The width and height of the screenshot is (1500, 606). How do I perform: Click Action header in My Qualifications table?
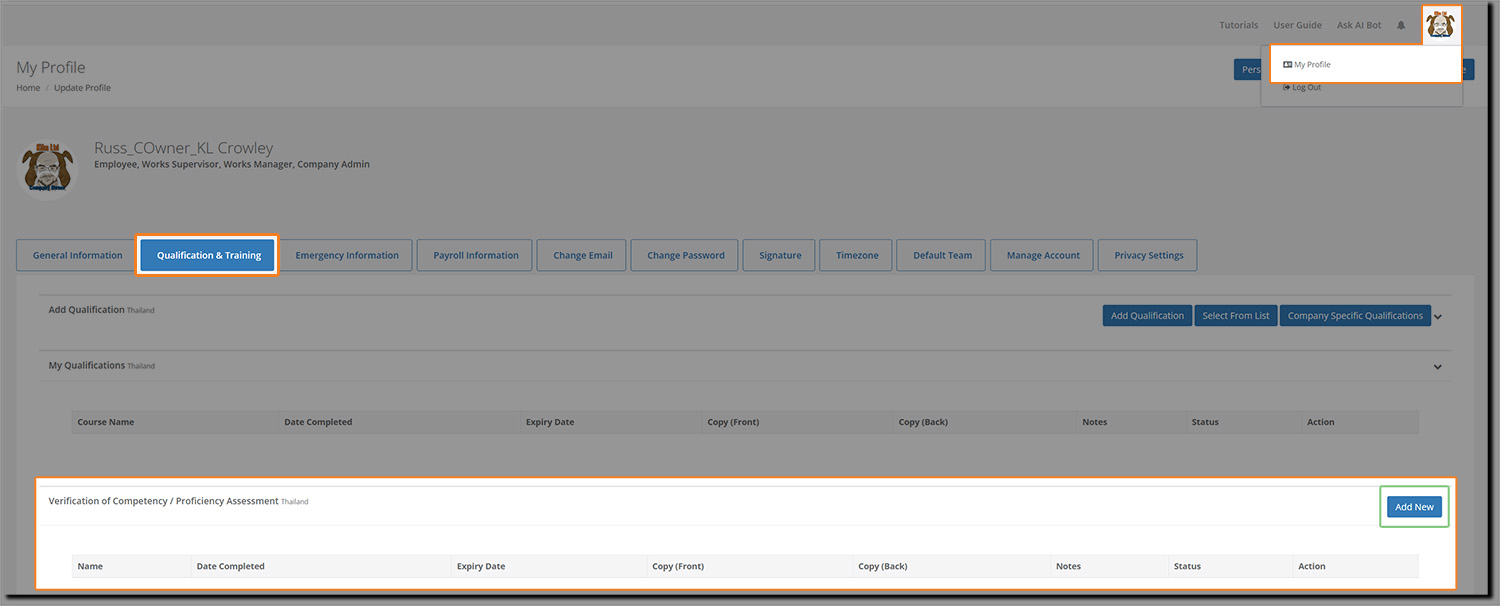pos(1321,422)
